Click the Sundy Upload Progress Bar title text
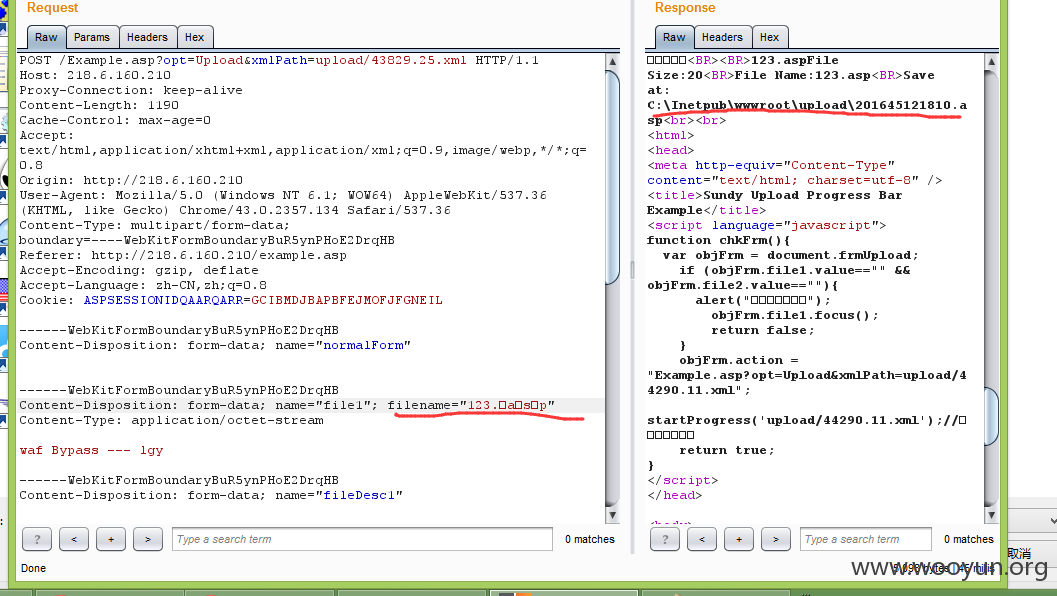Viewport: 1057px width, 596px height. point(802,196)
